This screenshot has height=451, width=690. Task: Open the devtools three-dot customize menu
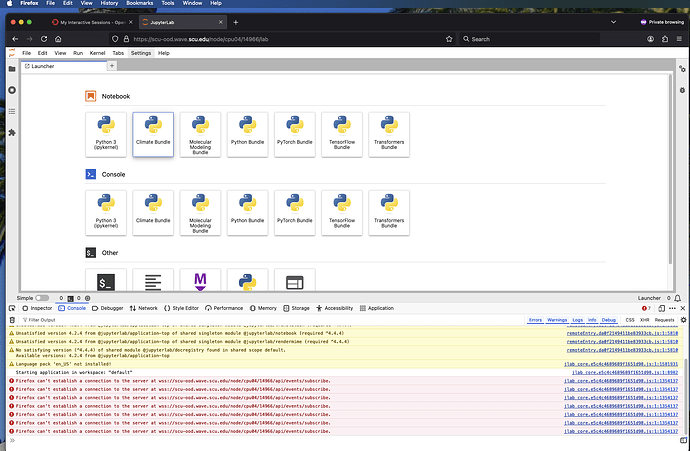[x=672, y=308]
